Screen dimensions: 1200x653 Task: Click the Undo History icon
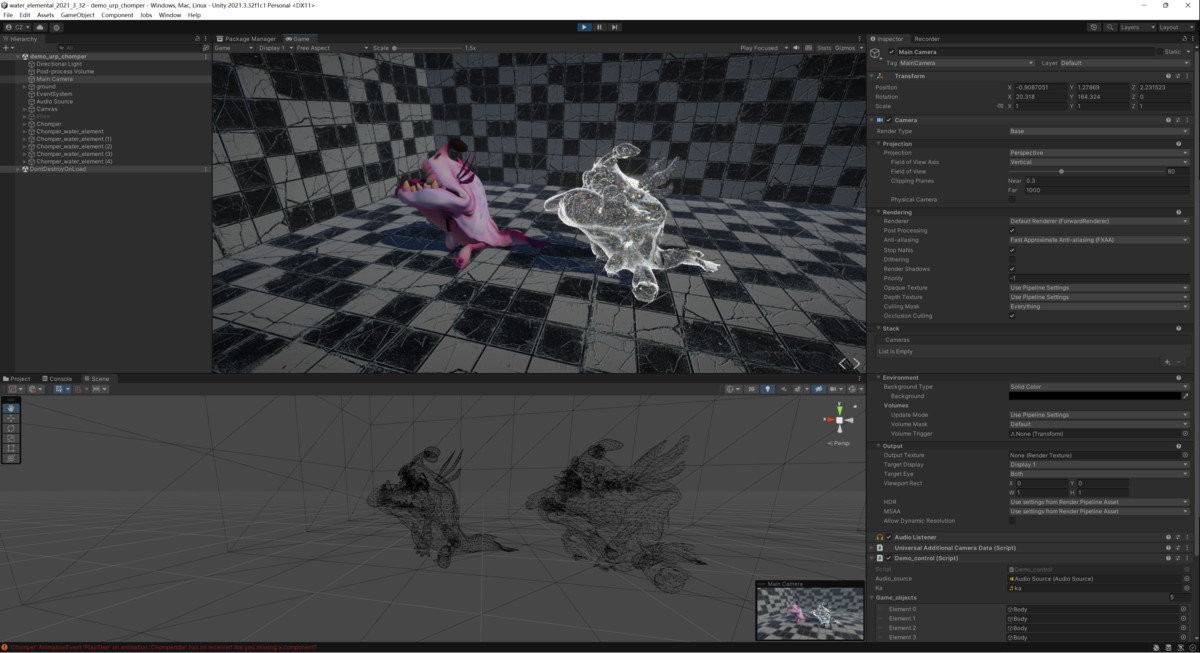click(1093, 27)
